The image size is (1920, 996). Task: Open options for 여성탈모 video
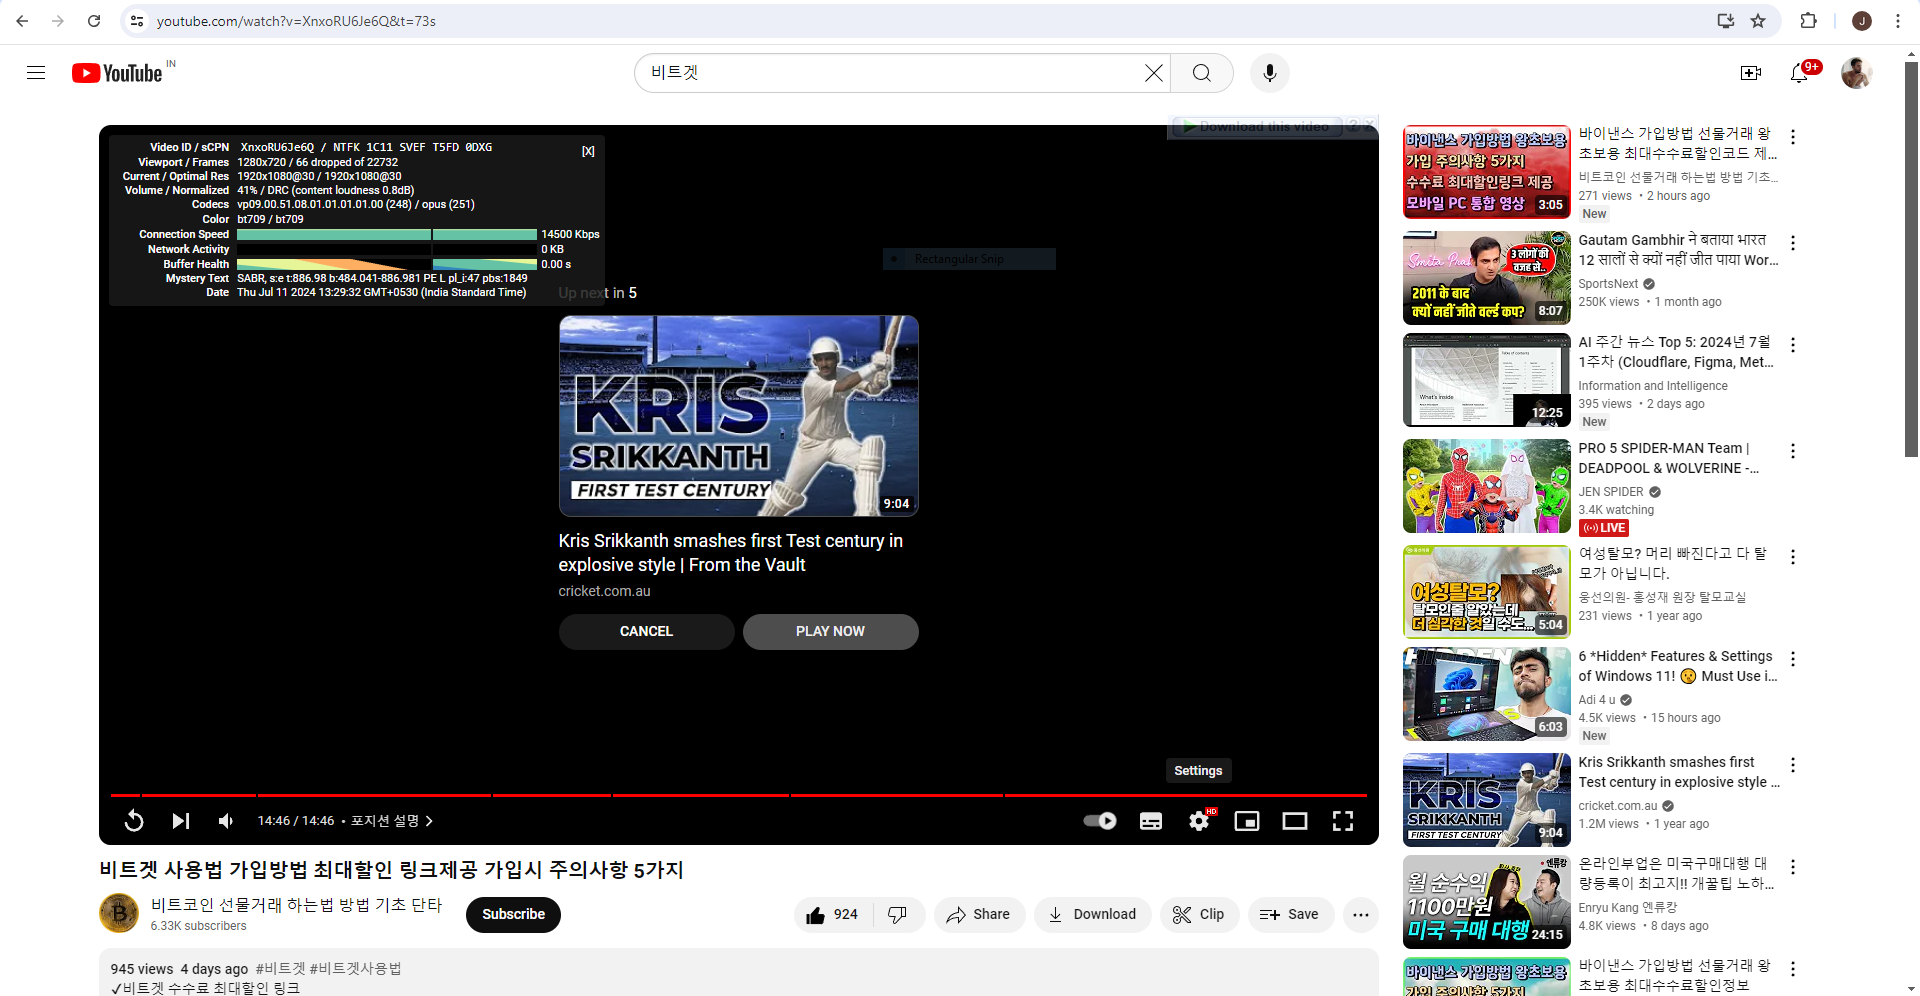click(x=1793, y=557)
